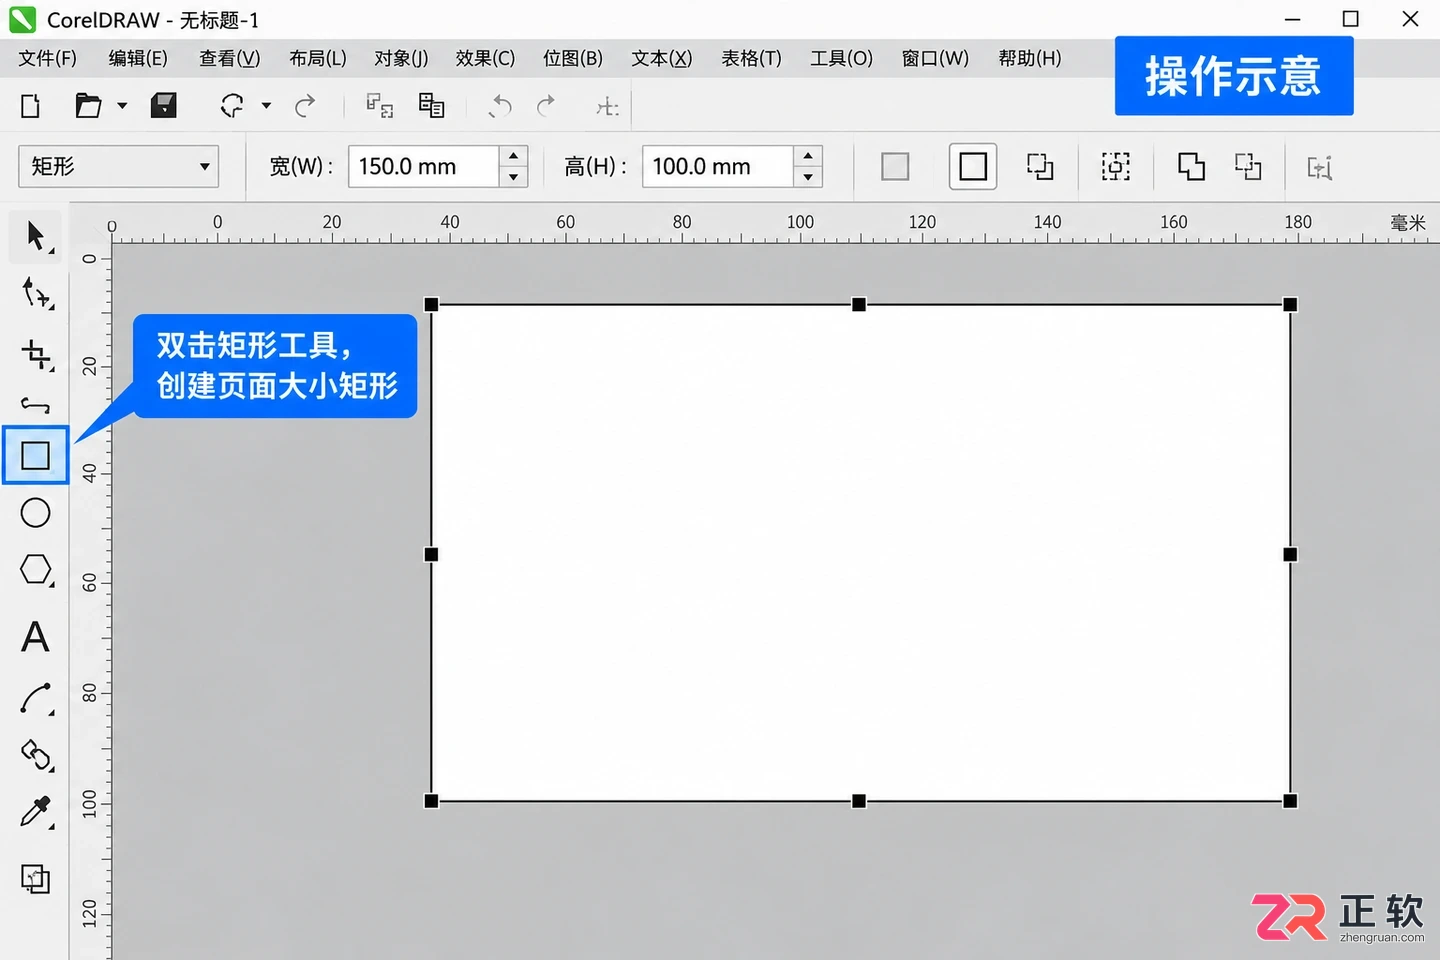The height and width of the screenshot is (960, 1440).
Task: Redo the last action
Action: (x=545, y=106)
